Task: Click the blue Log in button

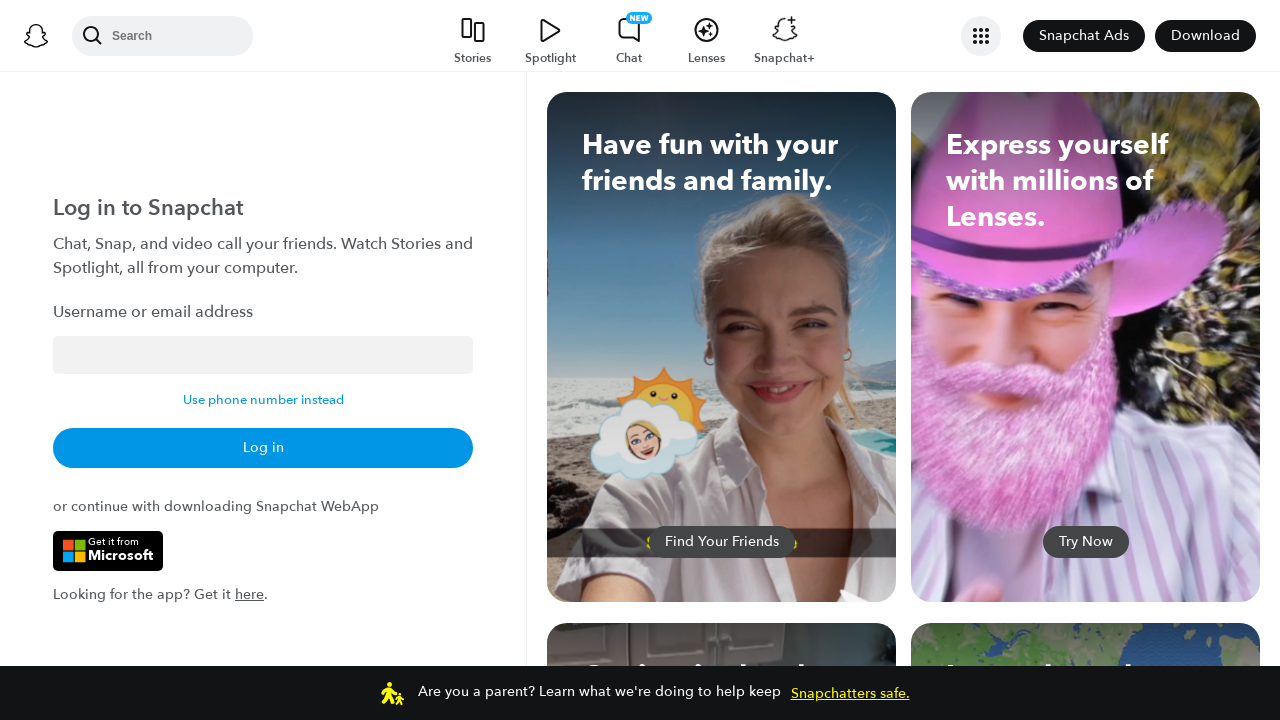Action: point(263,448)
